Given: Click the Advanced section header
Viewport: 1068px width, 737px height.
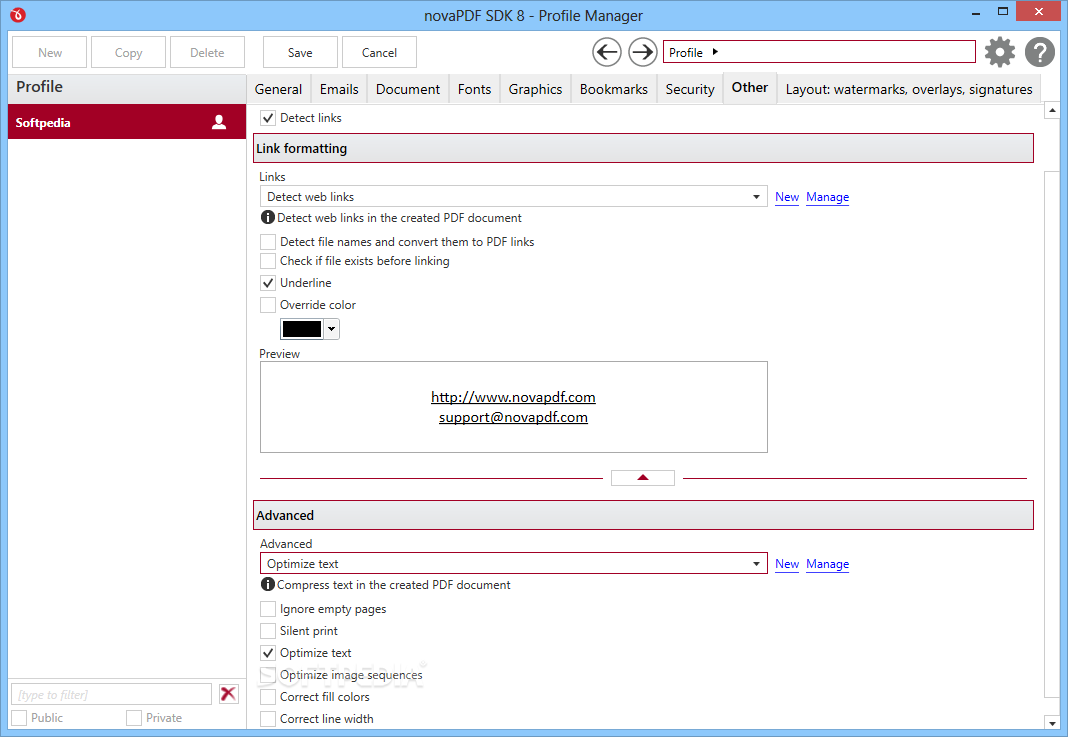Looking at the screenshot, I should coord(643,515).
